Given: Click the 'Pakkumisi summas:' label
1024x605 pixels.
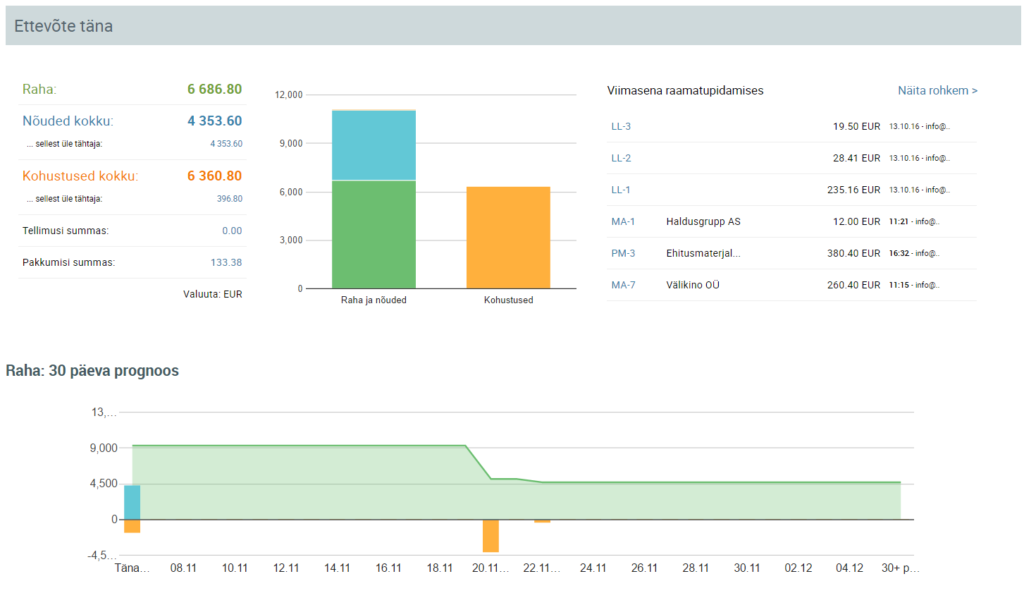Looking at the screenshot, I should tap(69, 263).
